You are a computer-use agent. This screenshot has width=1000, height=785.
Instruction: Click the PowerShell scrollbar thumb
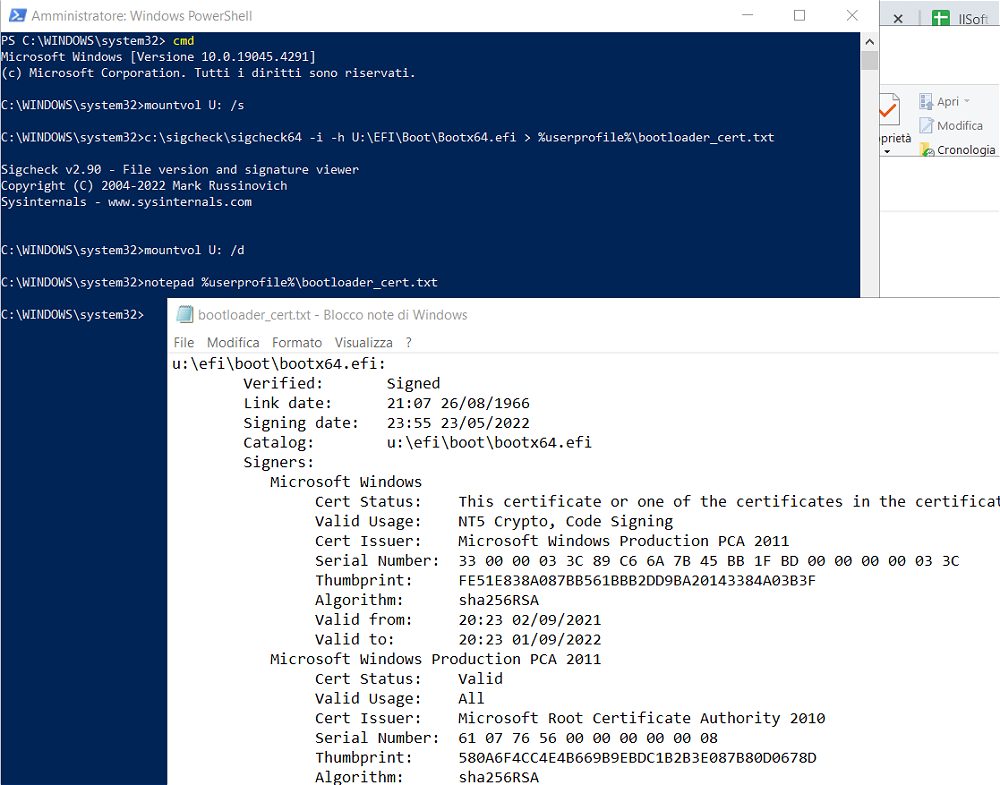869,60
